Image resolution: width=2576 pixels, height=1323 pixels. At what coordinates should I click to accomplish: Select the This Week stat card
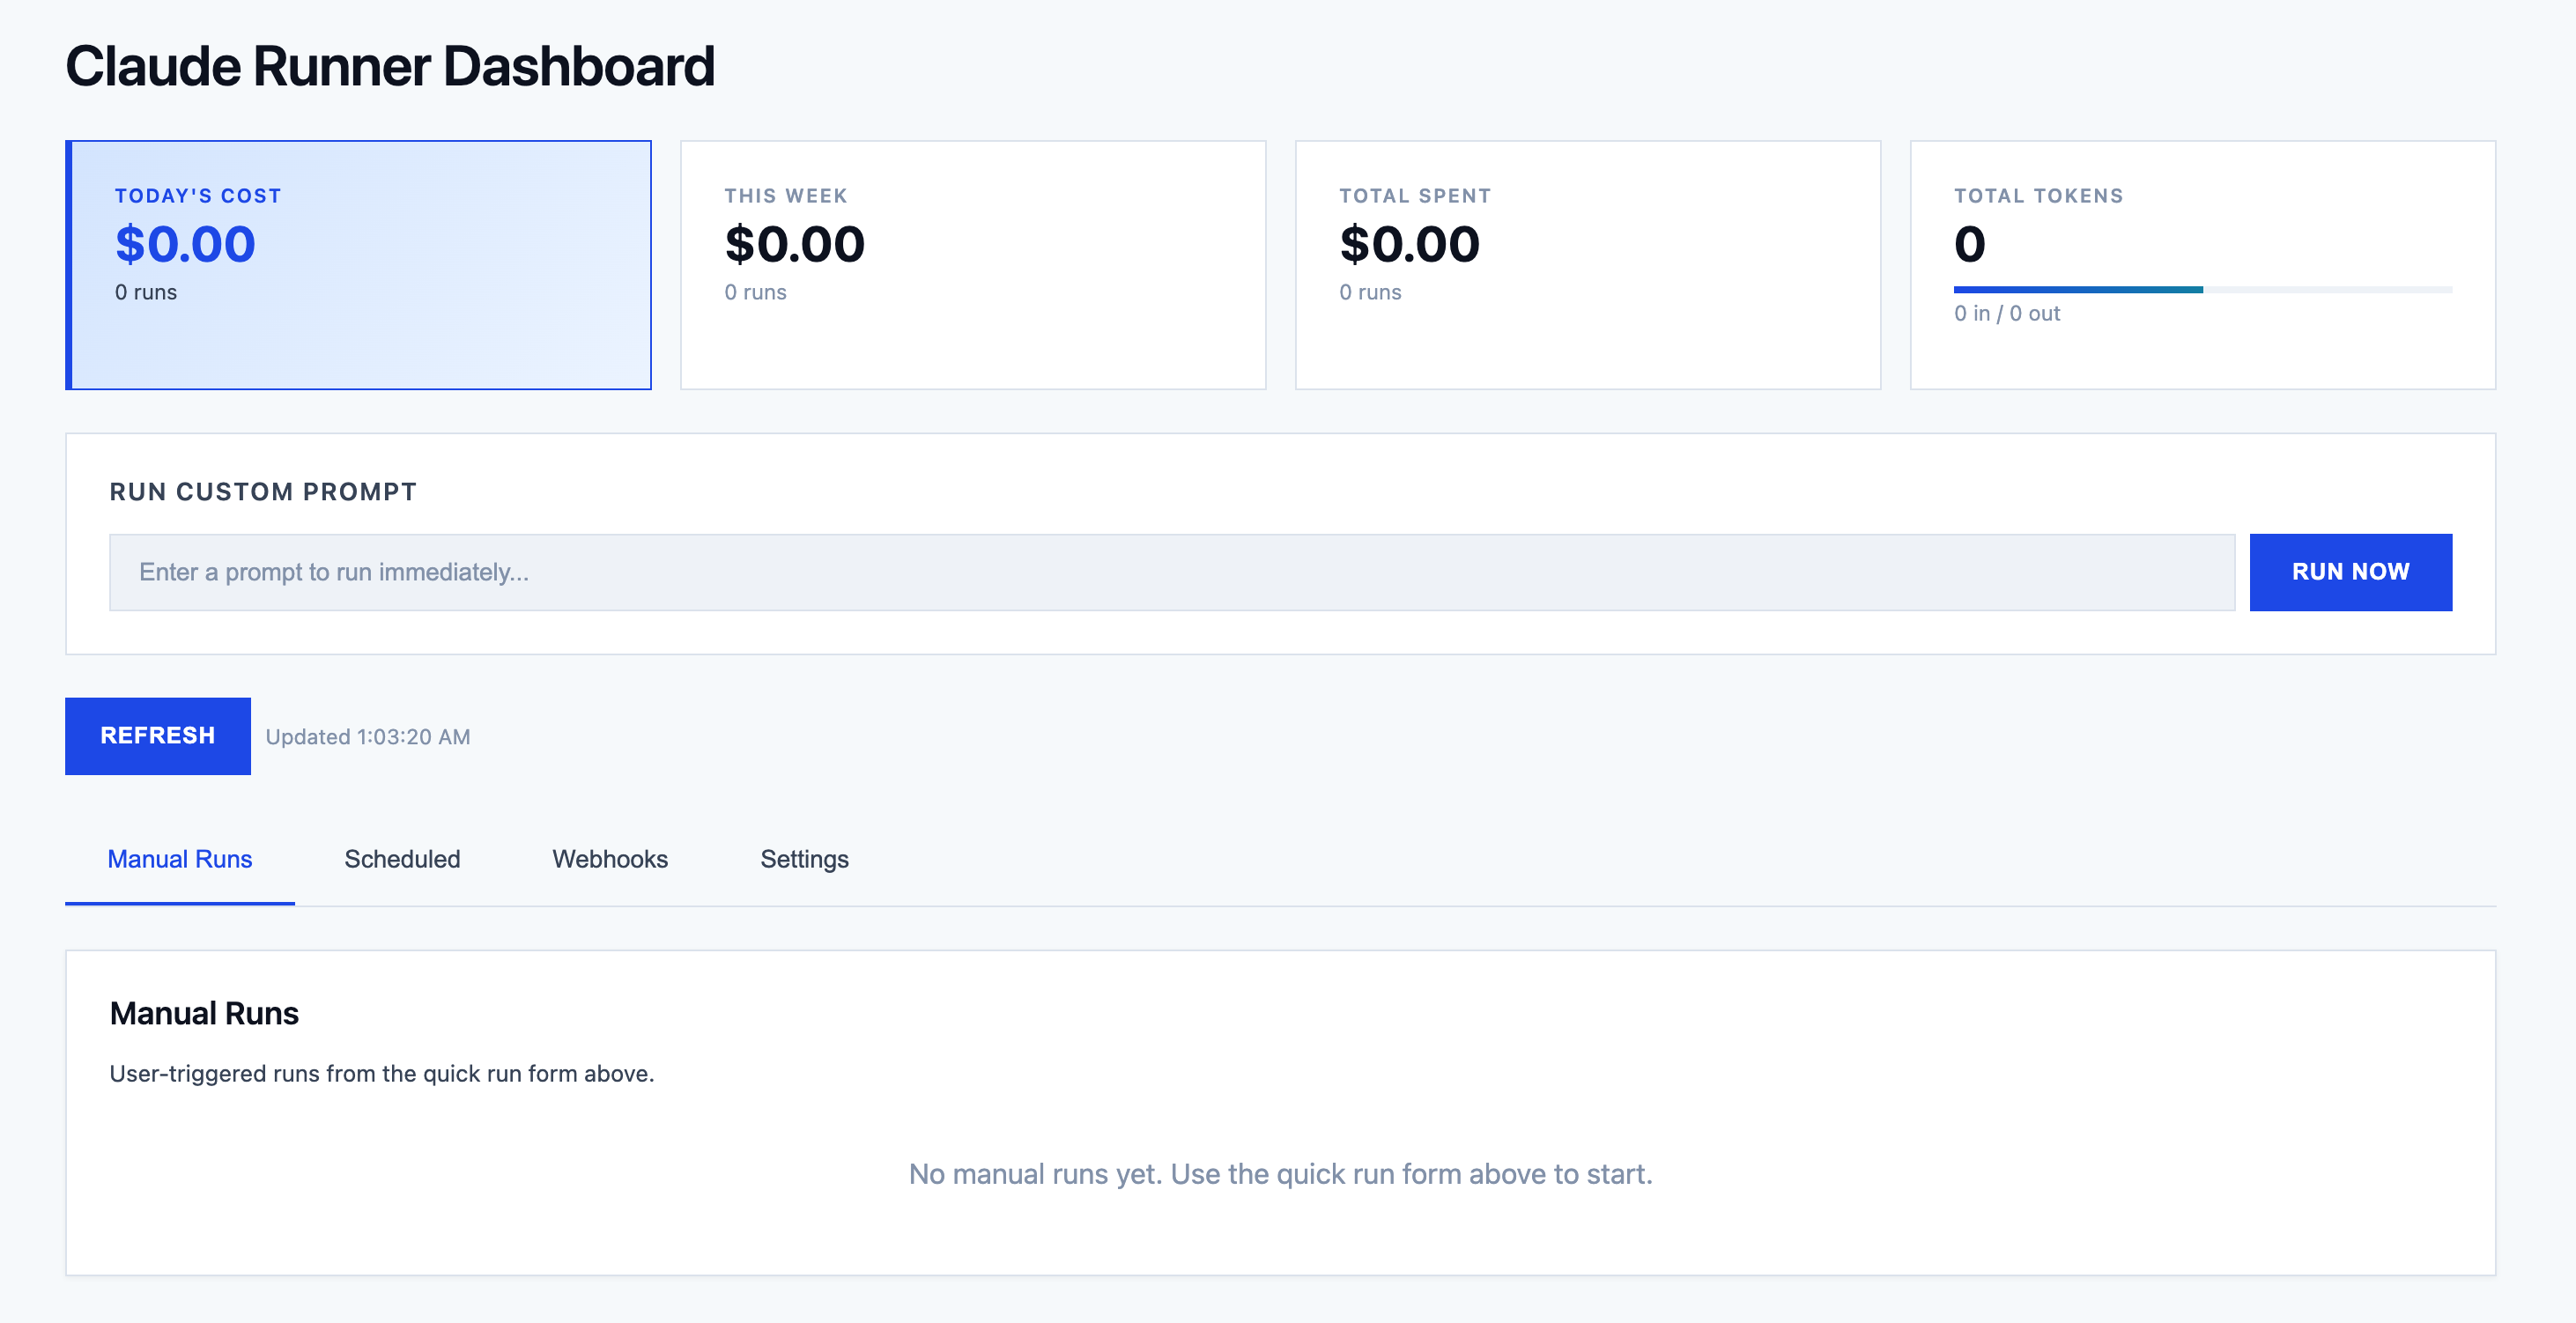tap(973, 263)
